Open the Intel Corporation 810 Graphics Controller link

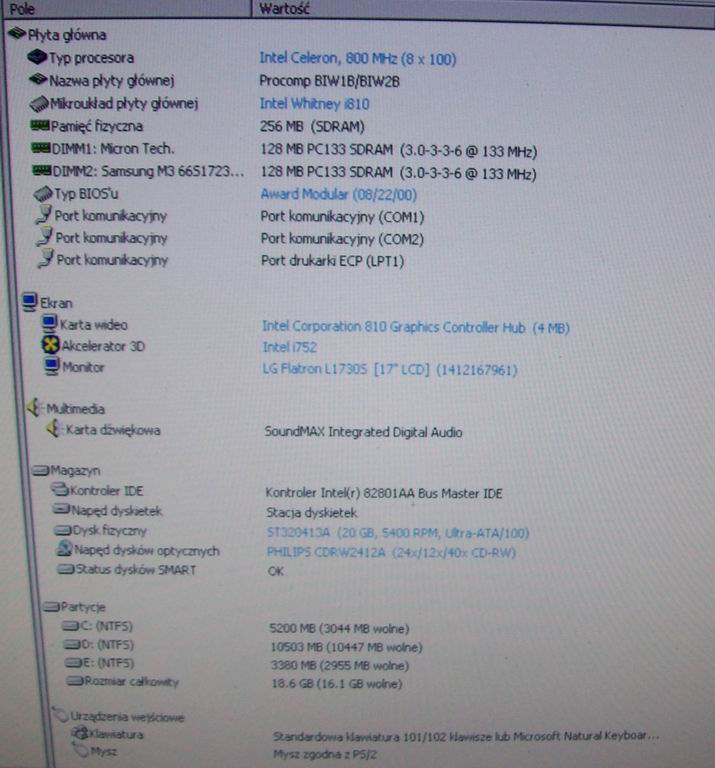pyautogui.click(x=416, y=327)
